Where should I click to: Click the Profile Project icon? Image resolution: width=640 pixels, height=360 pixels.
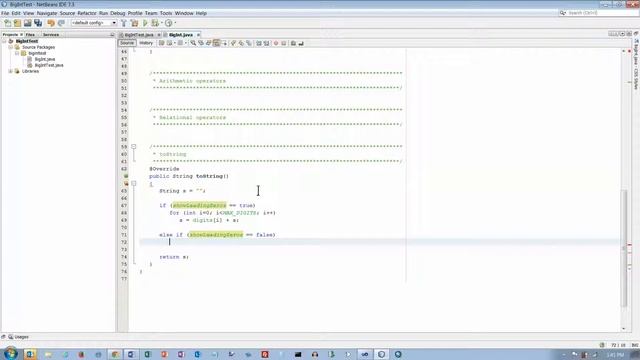click(x=168, y=23)
